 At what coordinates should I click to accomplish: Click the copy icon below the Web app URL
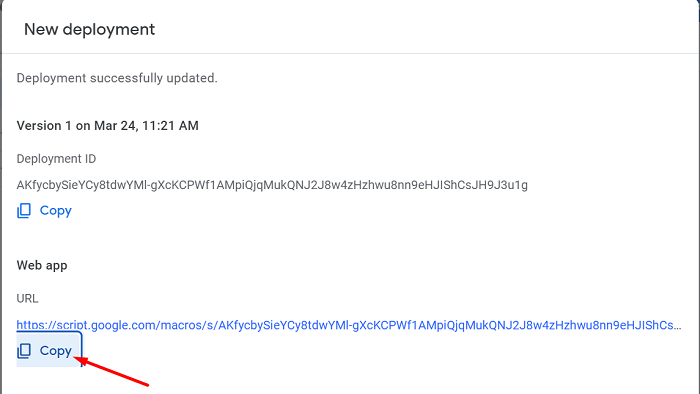(24, 351)
